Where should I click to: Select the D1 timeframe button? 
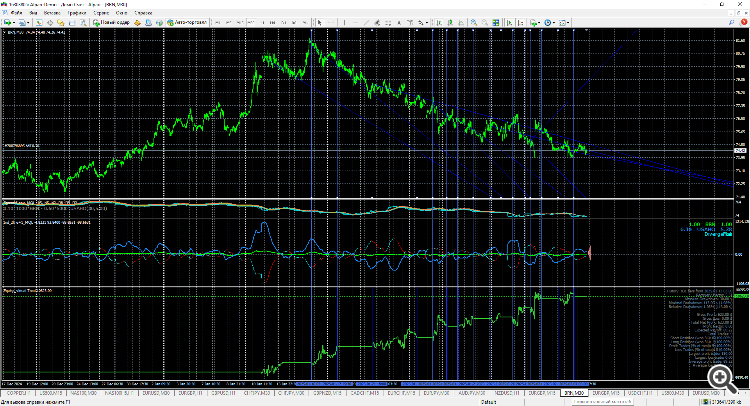283,22
